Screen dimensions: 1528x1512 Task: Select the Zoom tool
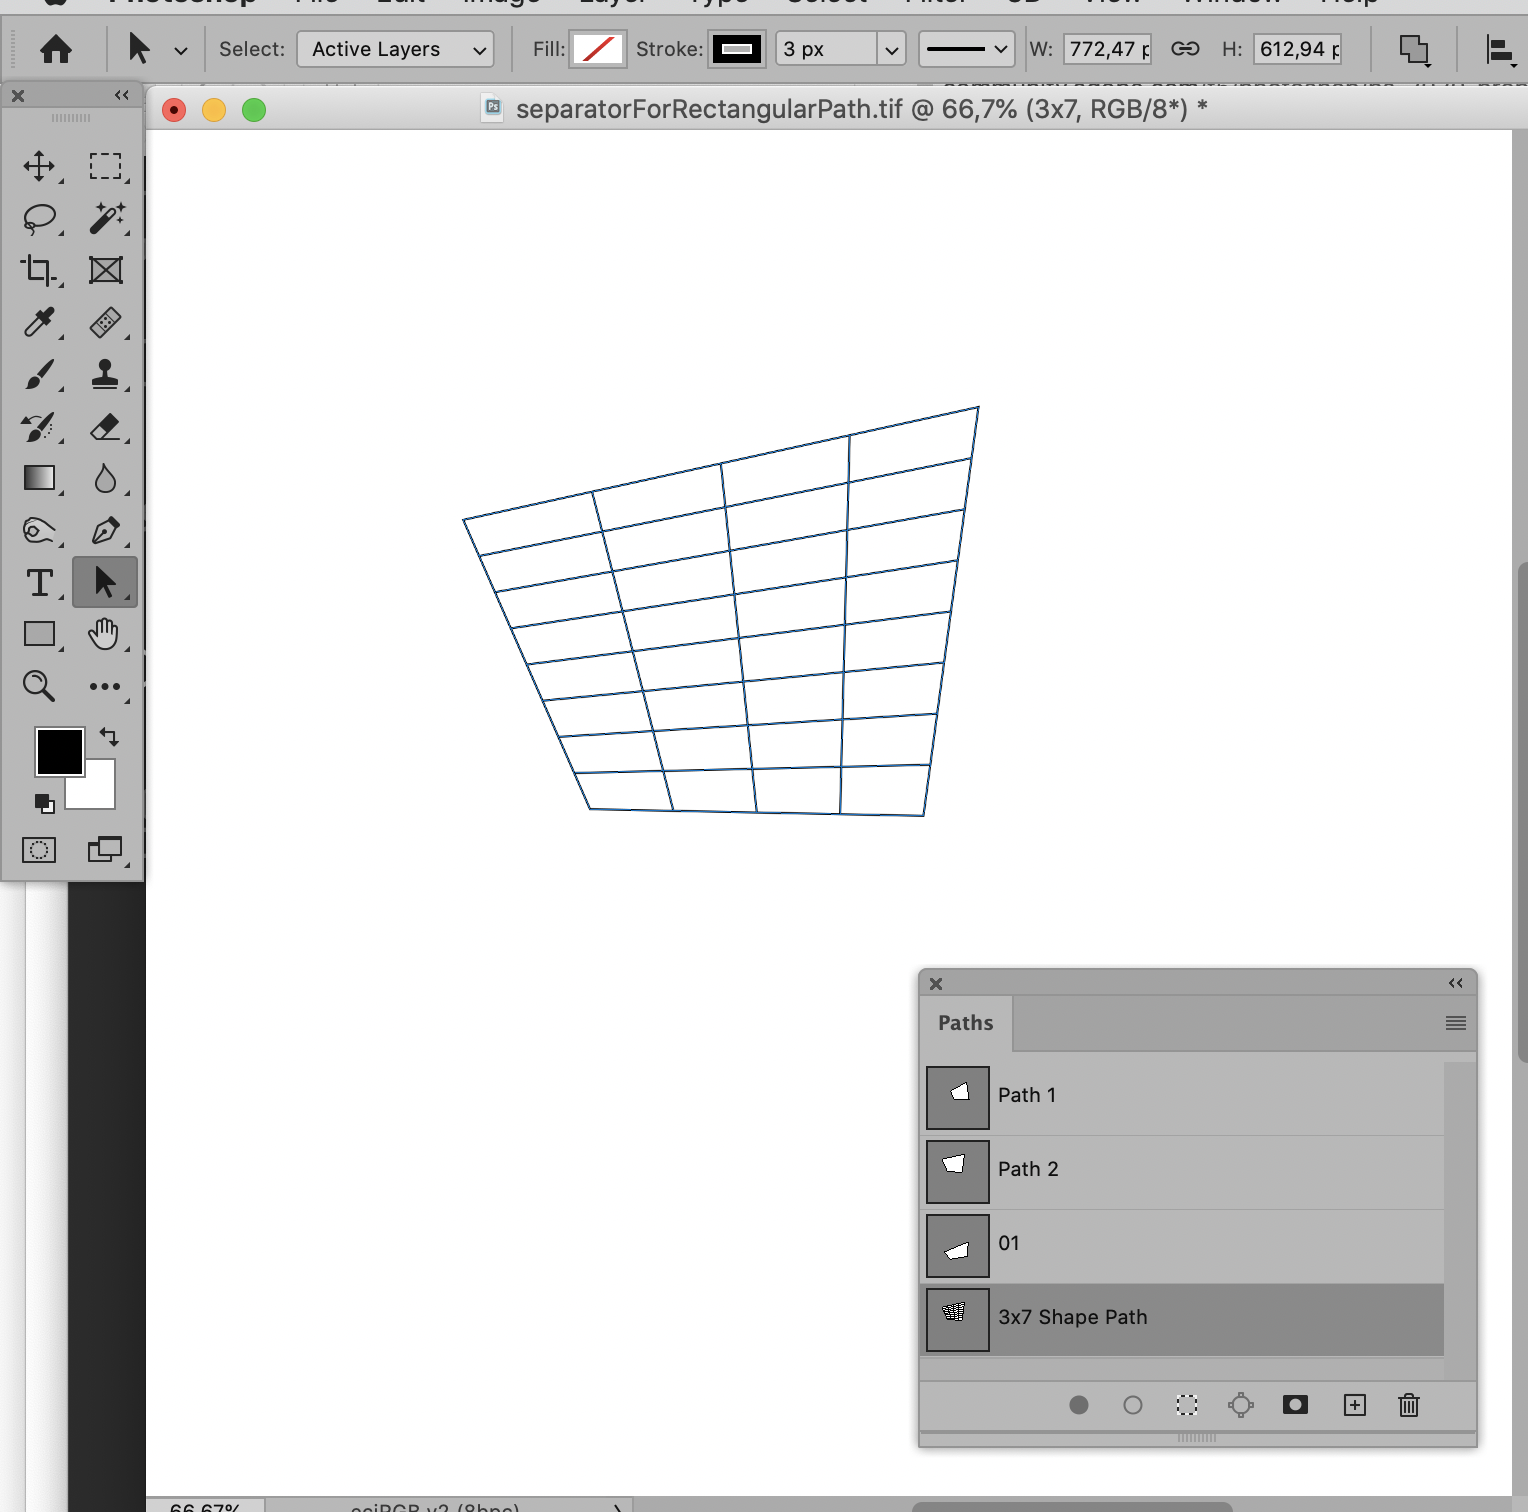39,686
